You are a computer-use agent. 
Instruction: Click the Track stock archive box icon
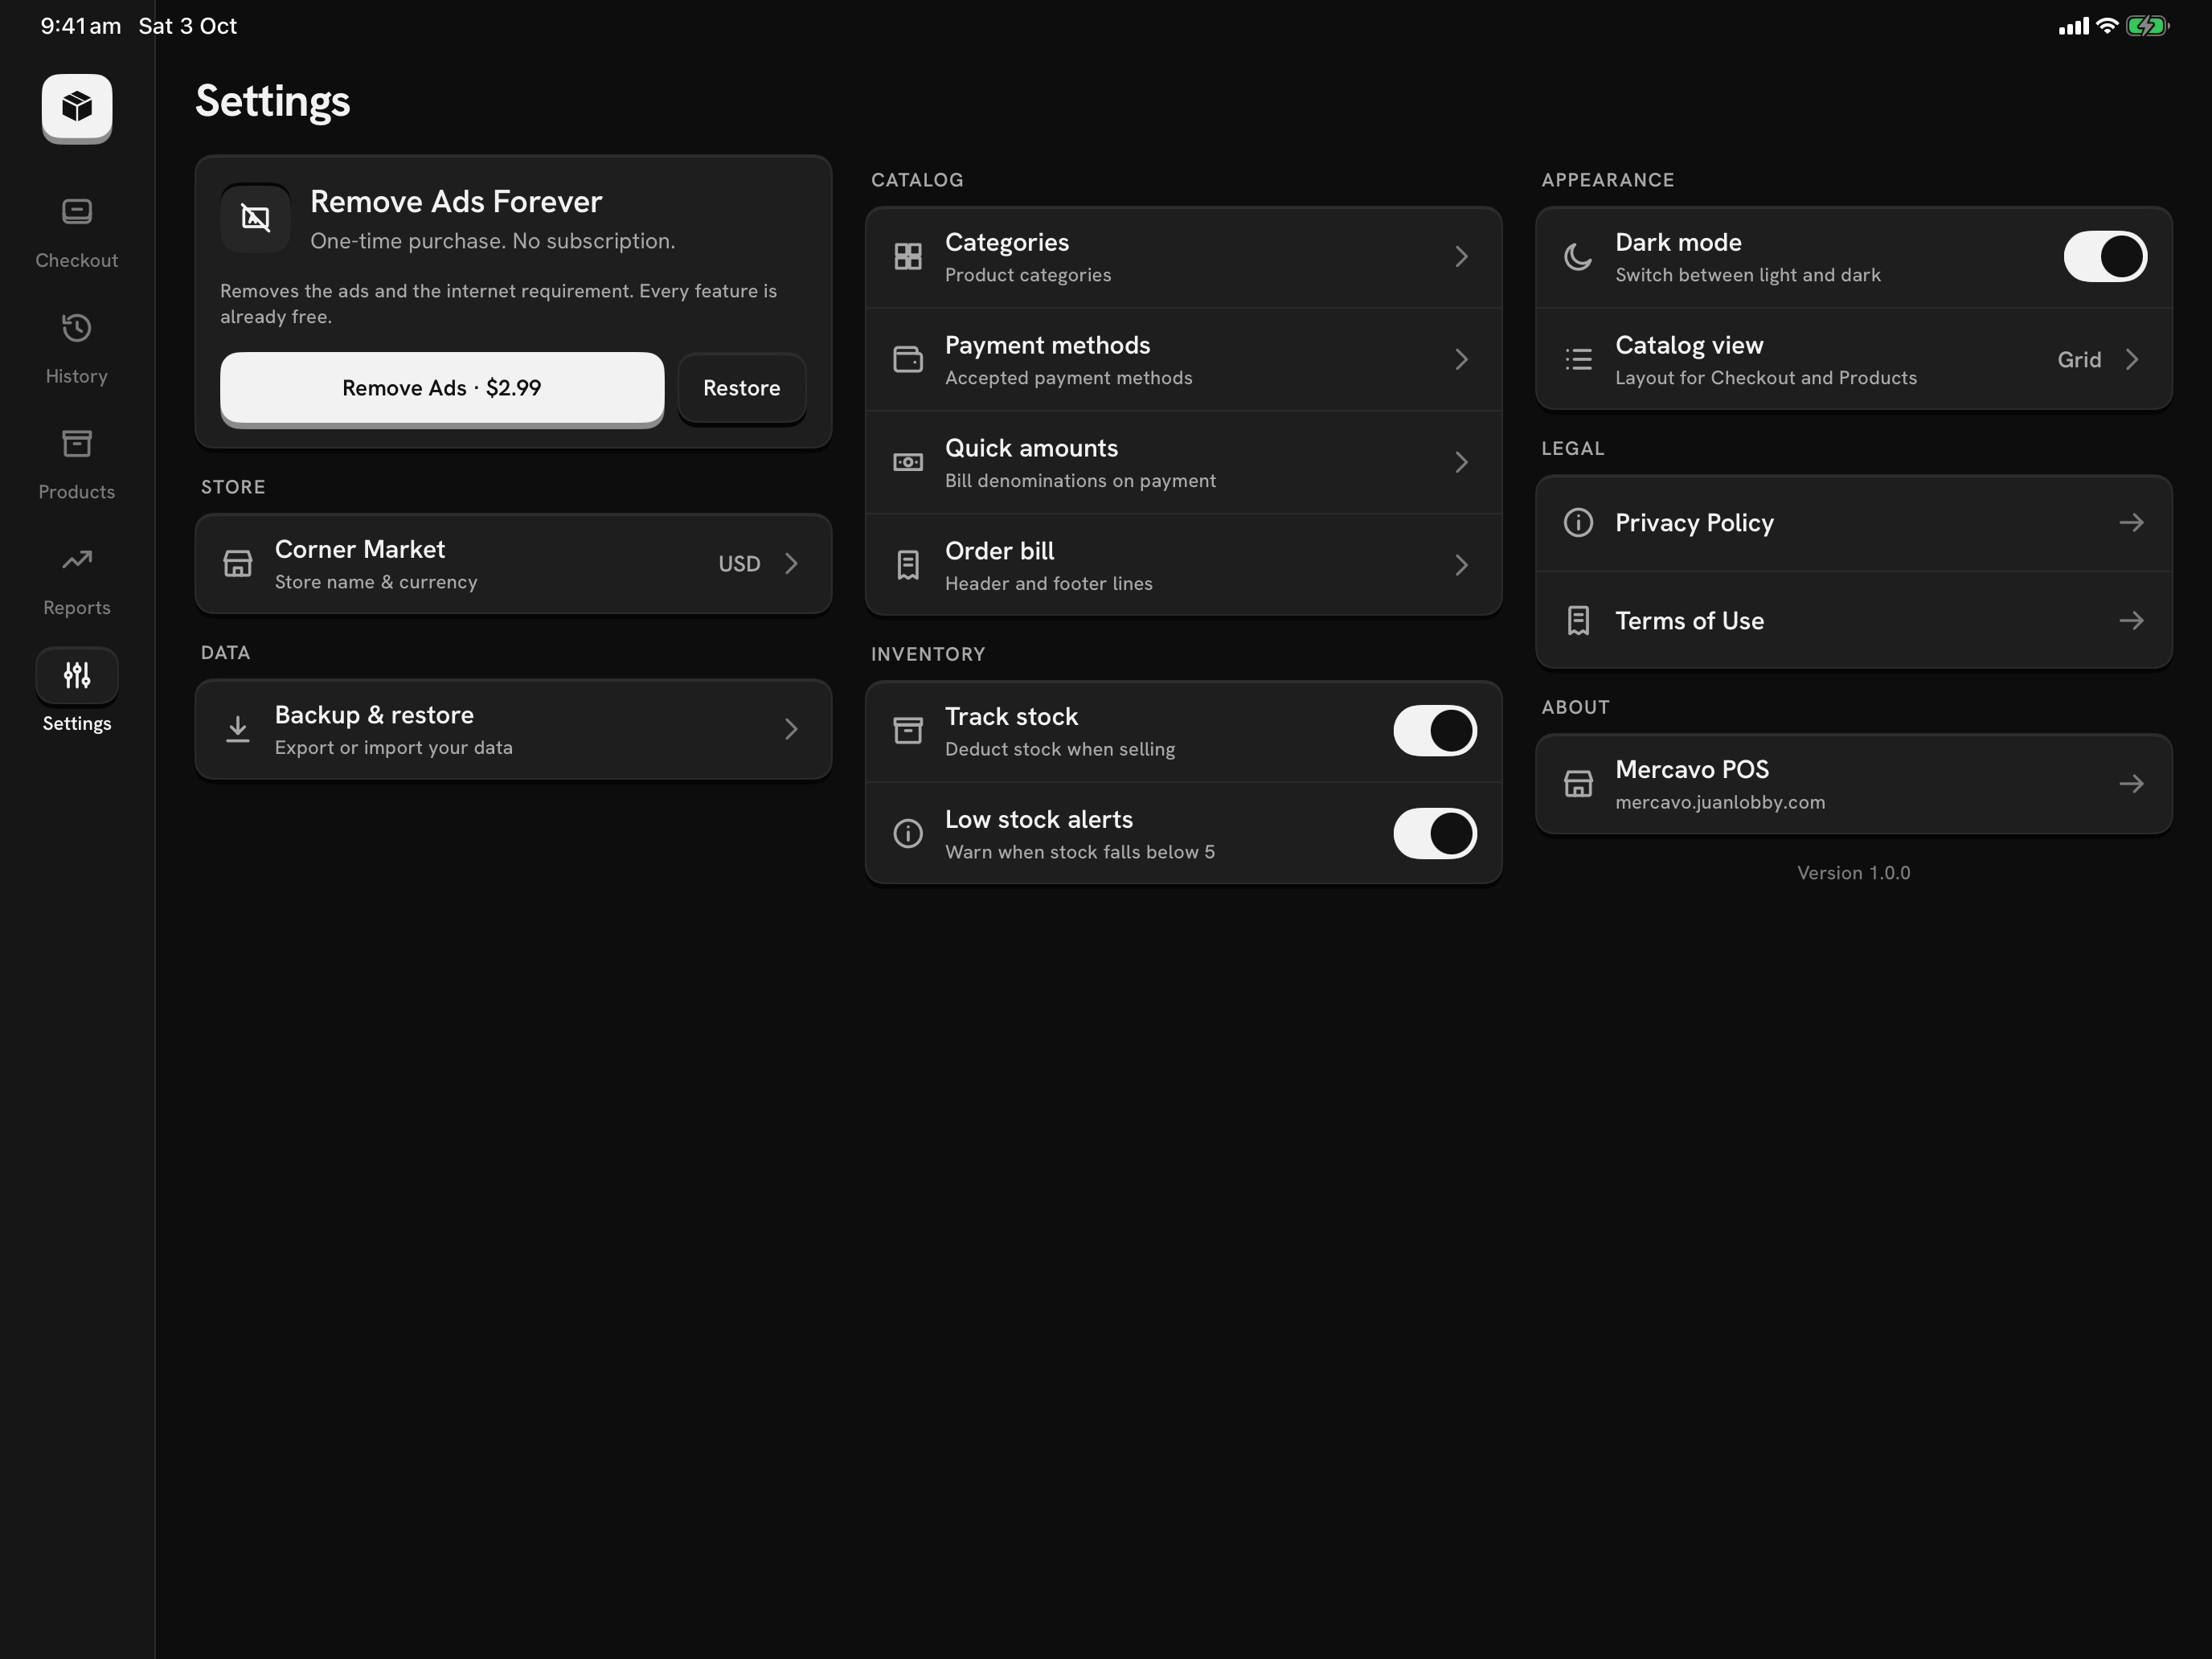click(908, 731)
